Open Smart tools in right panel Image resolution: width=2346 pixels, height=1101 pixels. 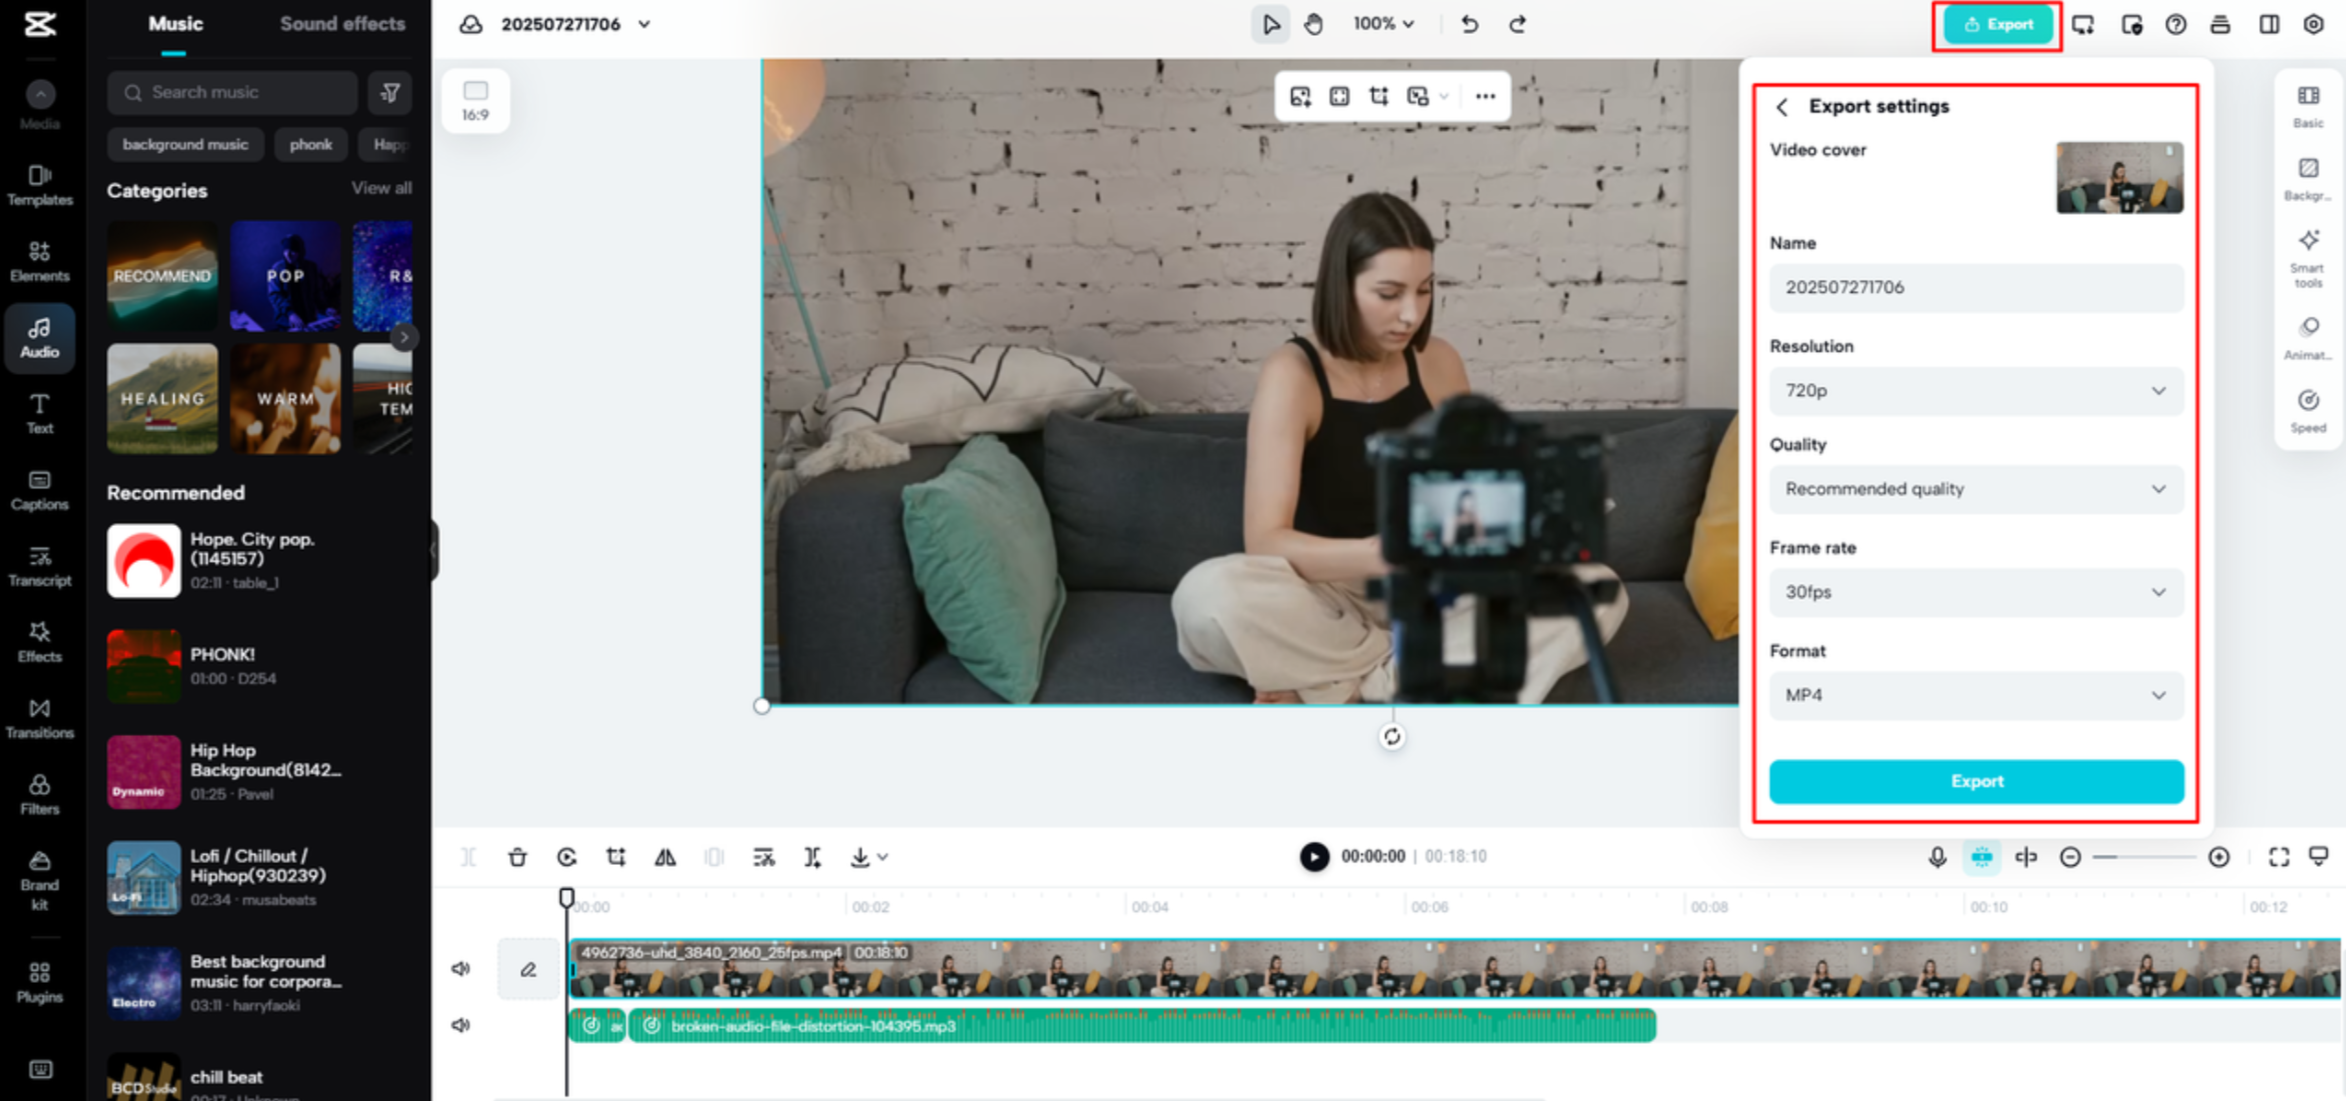point(2308,257)
